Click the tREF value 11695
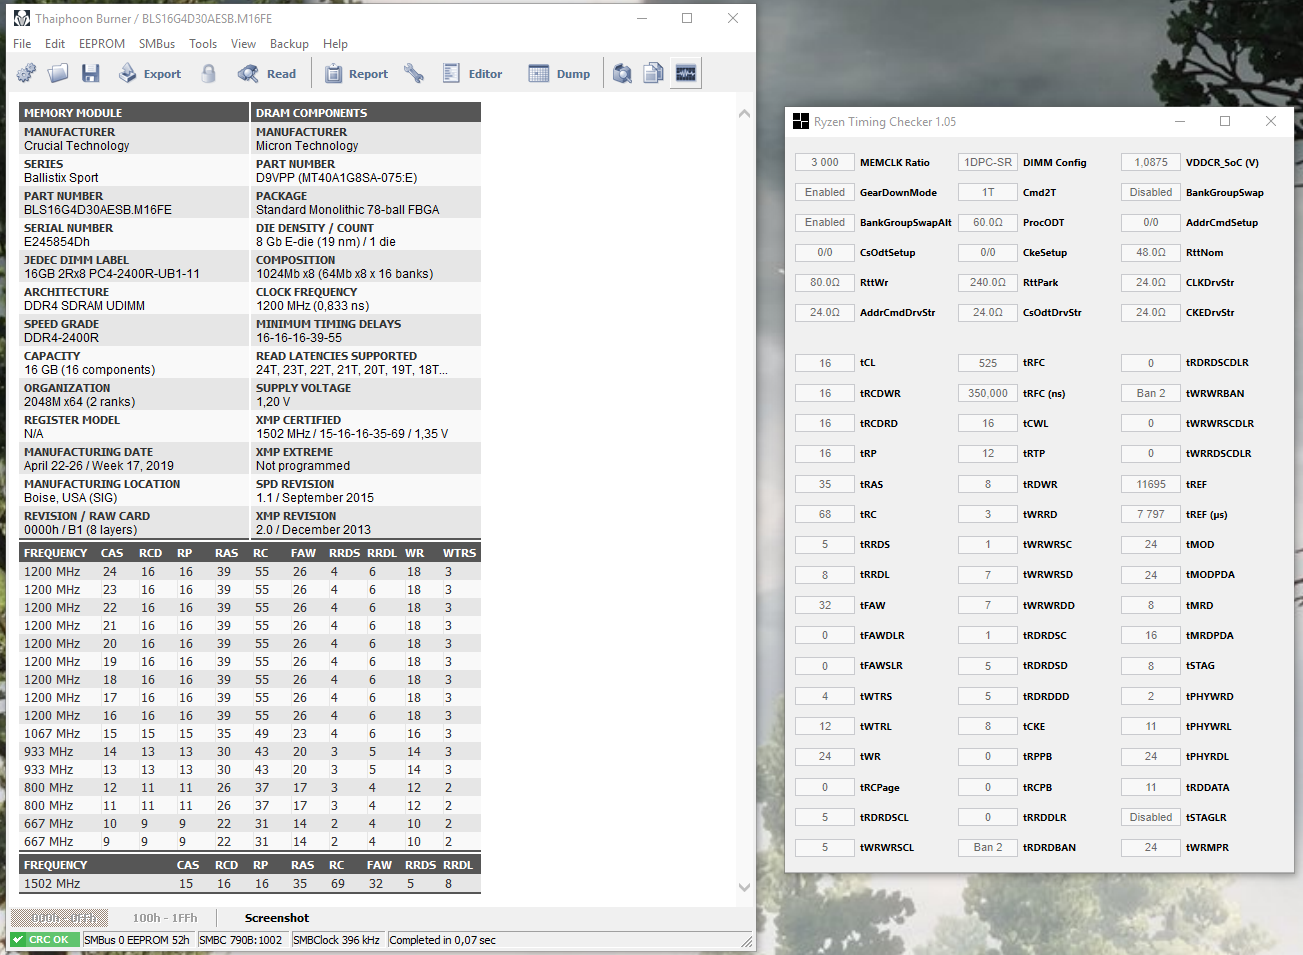This screenshot has width=1303, height=955. point(1151,484)
